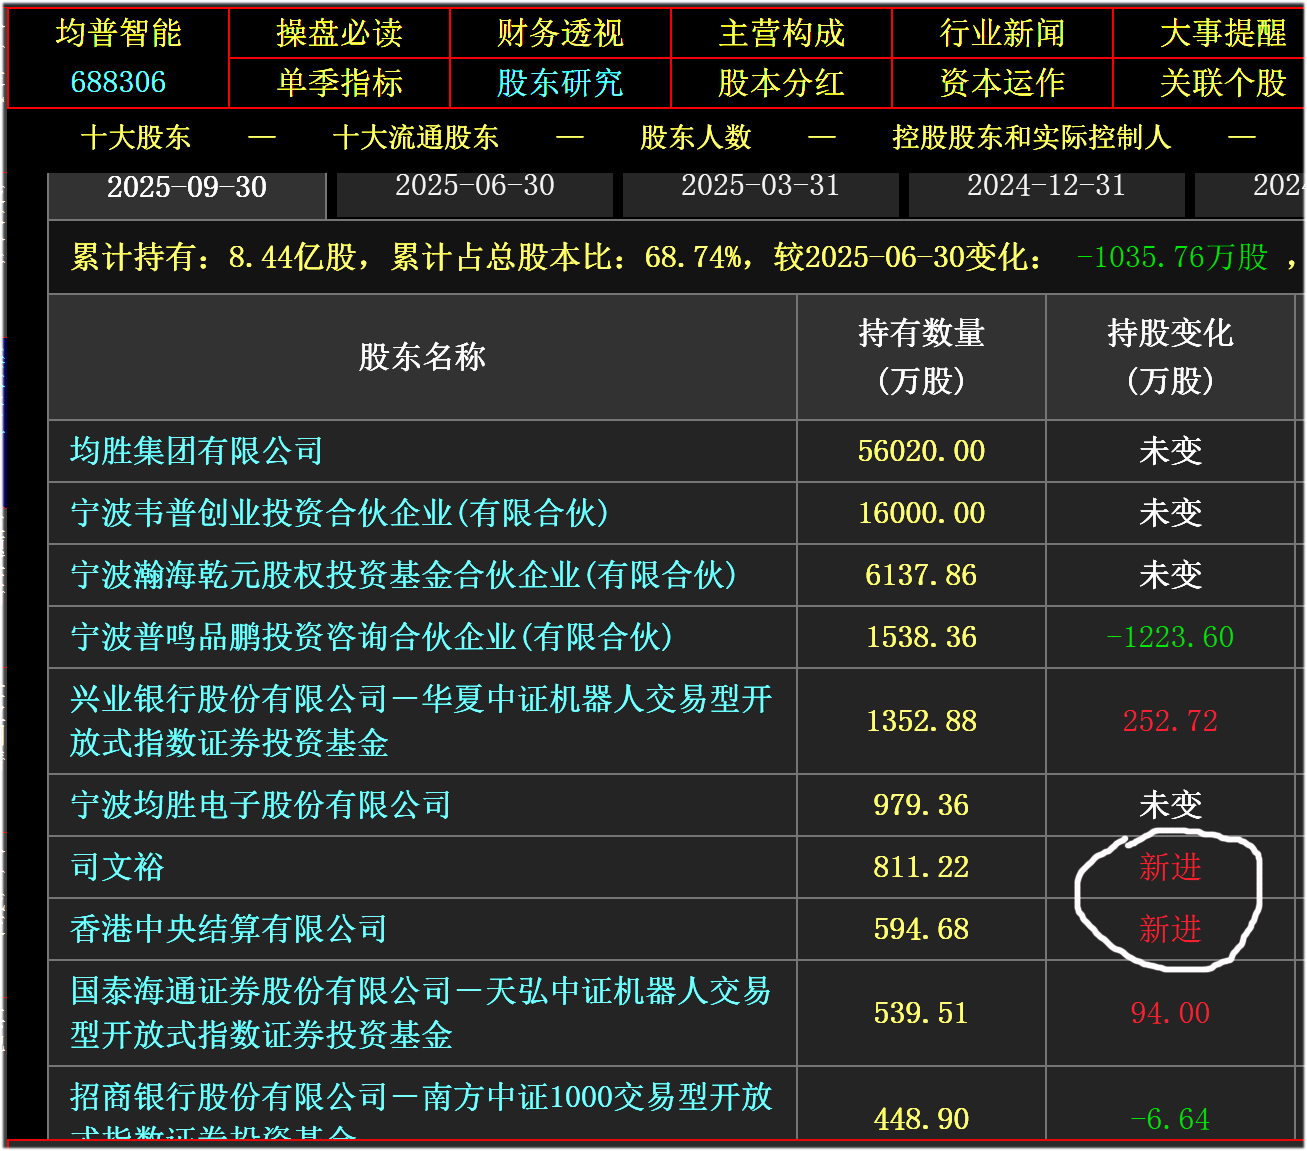Jump to 十大流通股东 subsection
1307x1151 pixels.
pyautogui.click(x=416, y=138)
